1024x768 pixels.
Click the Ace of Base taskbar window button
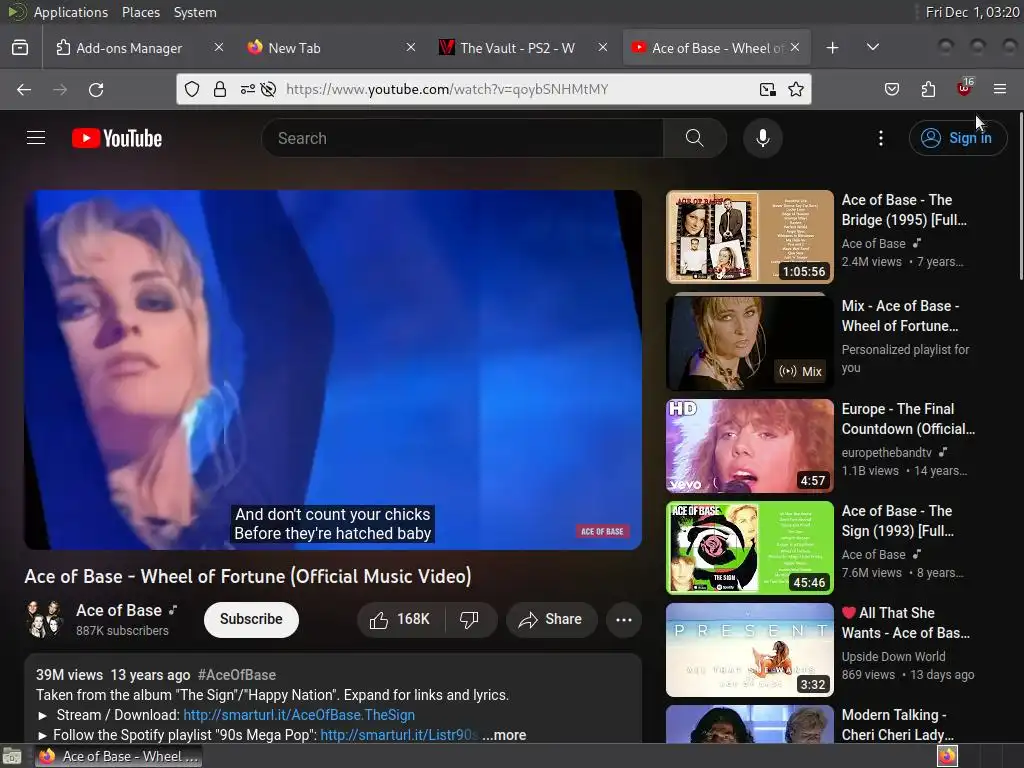(118, 756)
